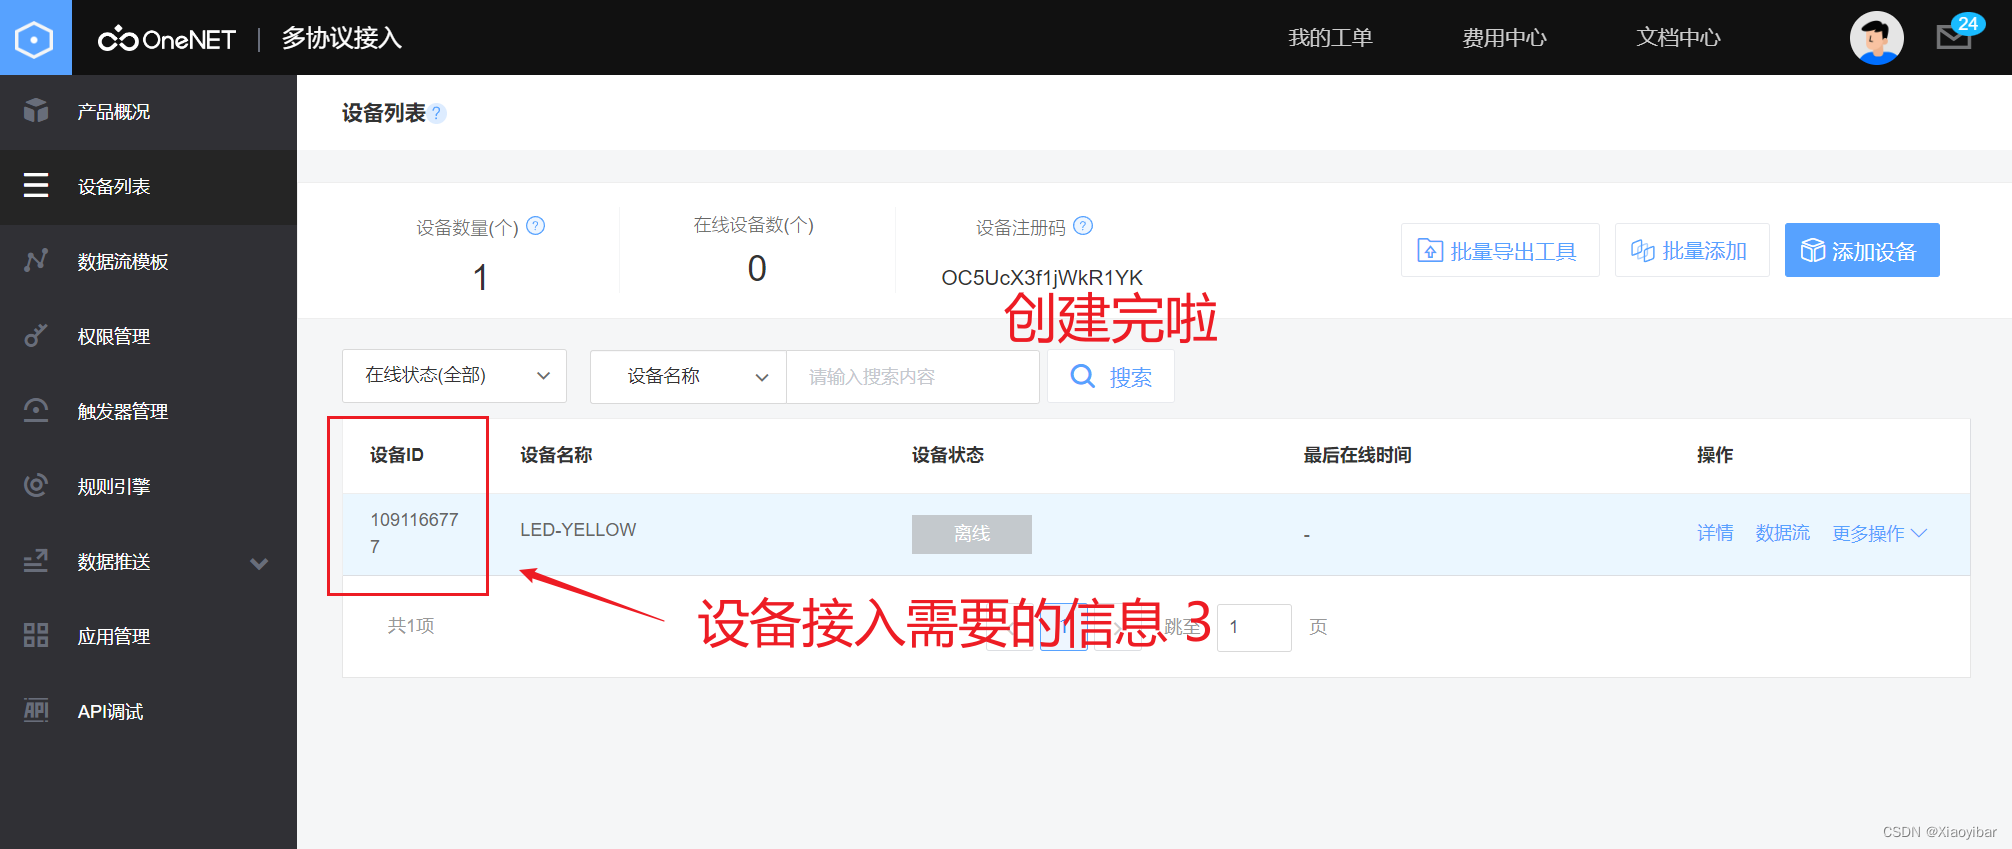Click help icon next to 设备数量(个)
Screen dimensions: 2012x849
point(536,226)
